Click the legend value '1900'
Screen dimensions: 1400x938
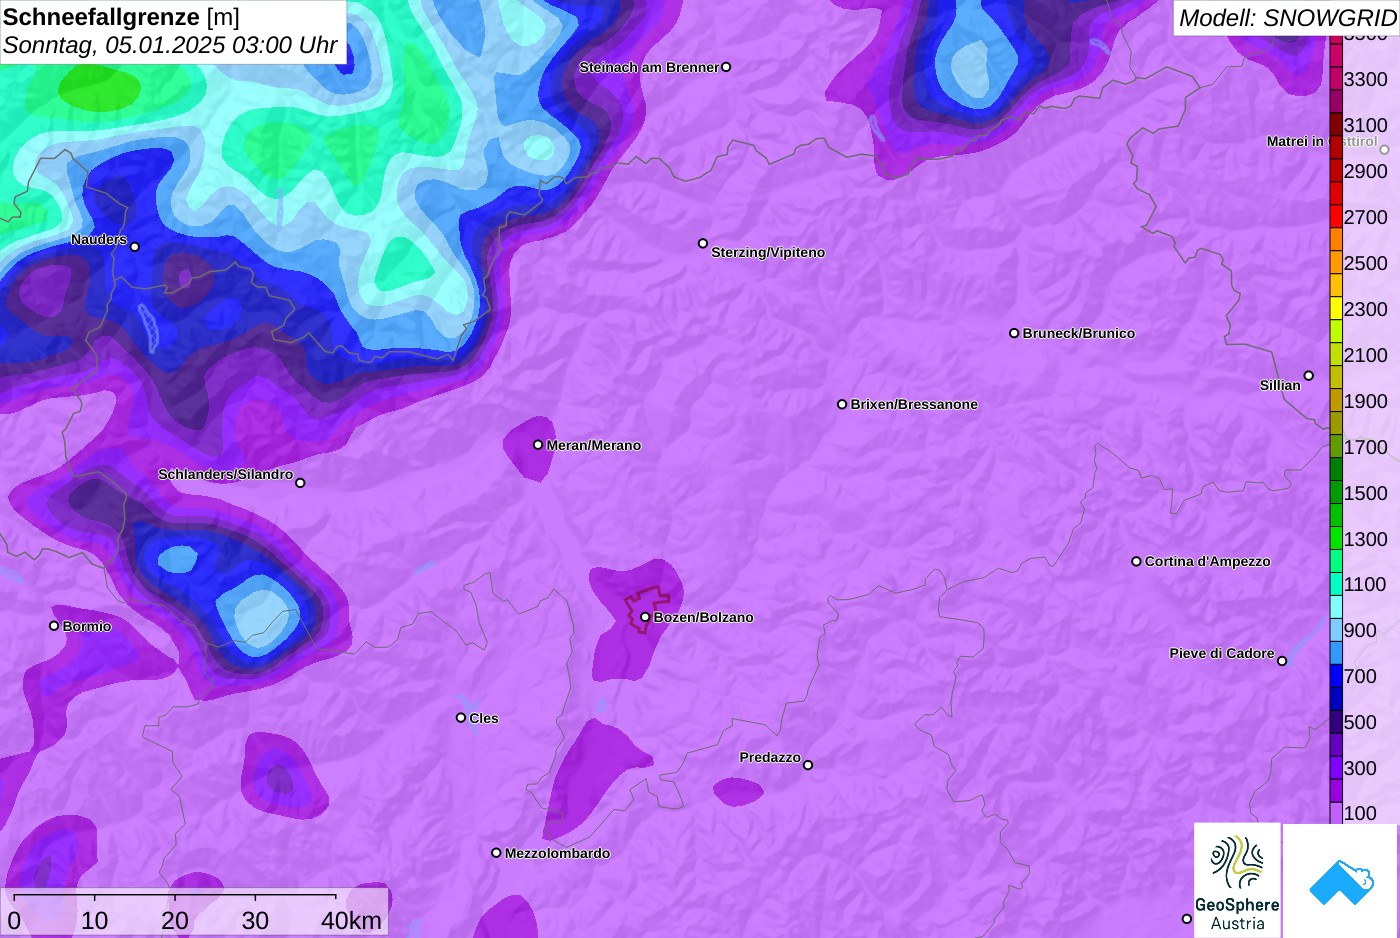[1366, 401]
